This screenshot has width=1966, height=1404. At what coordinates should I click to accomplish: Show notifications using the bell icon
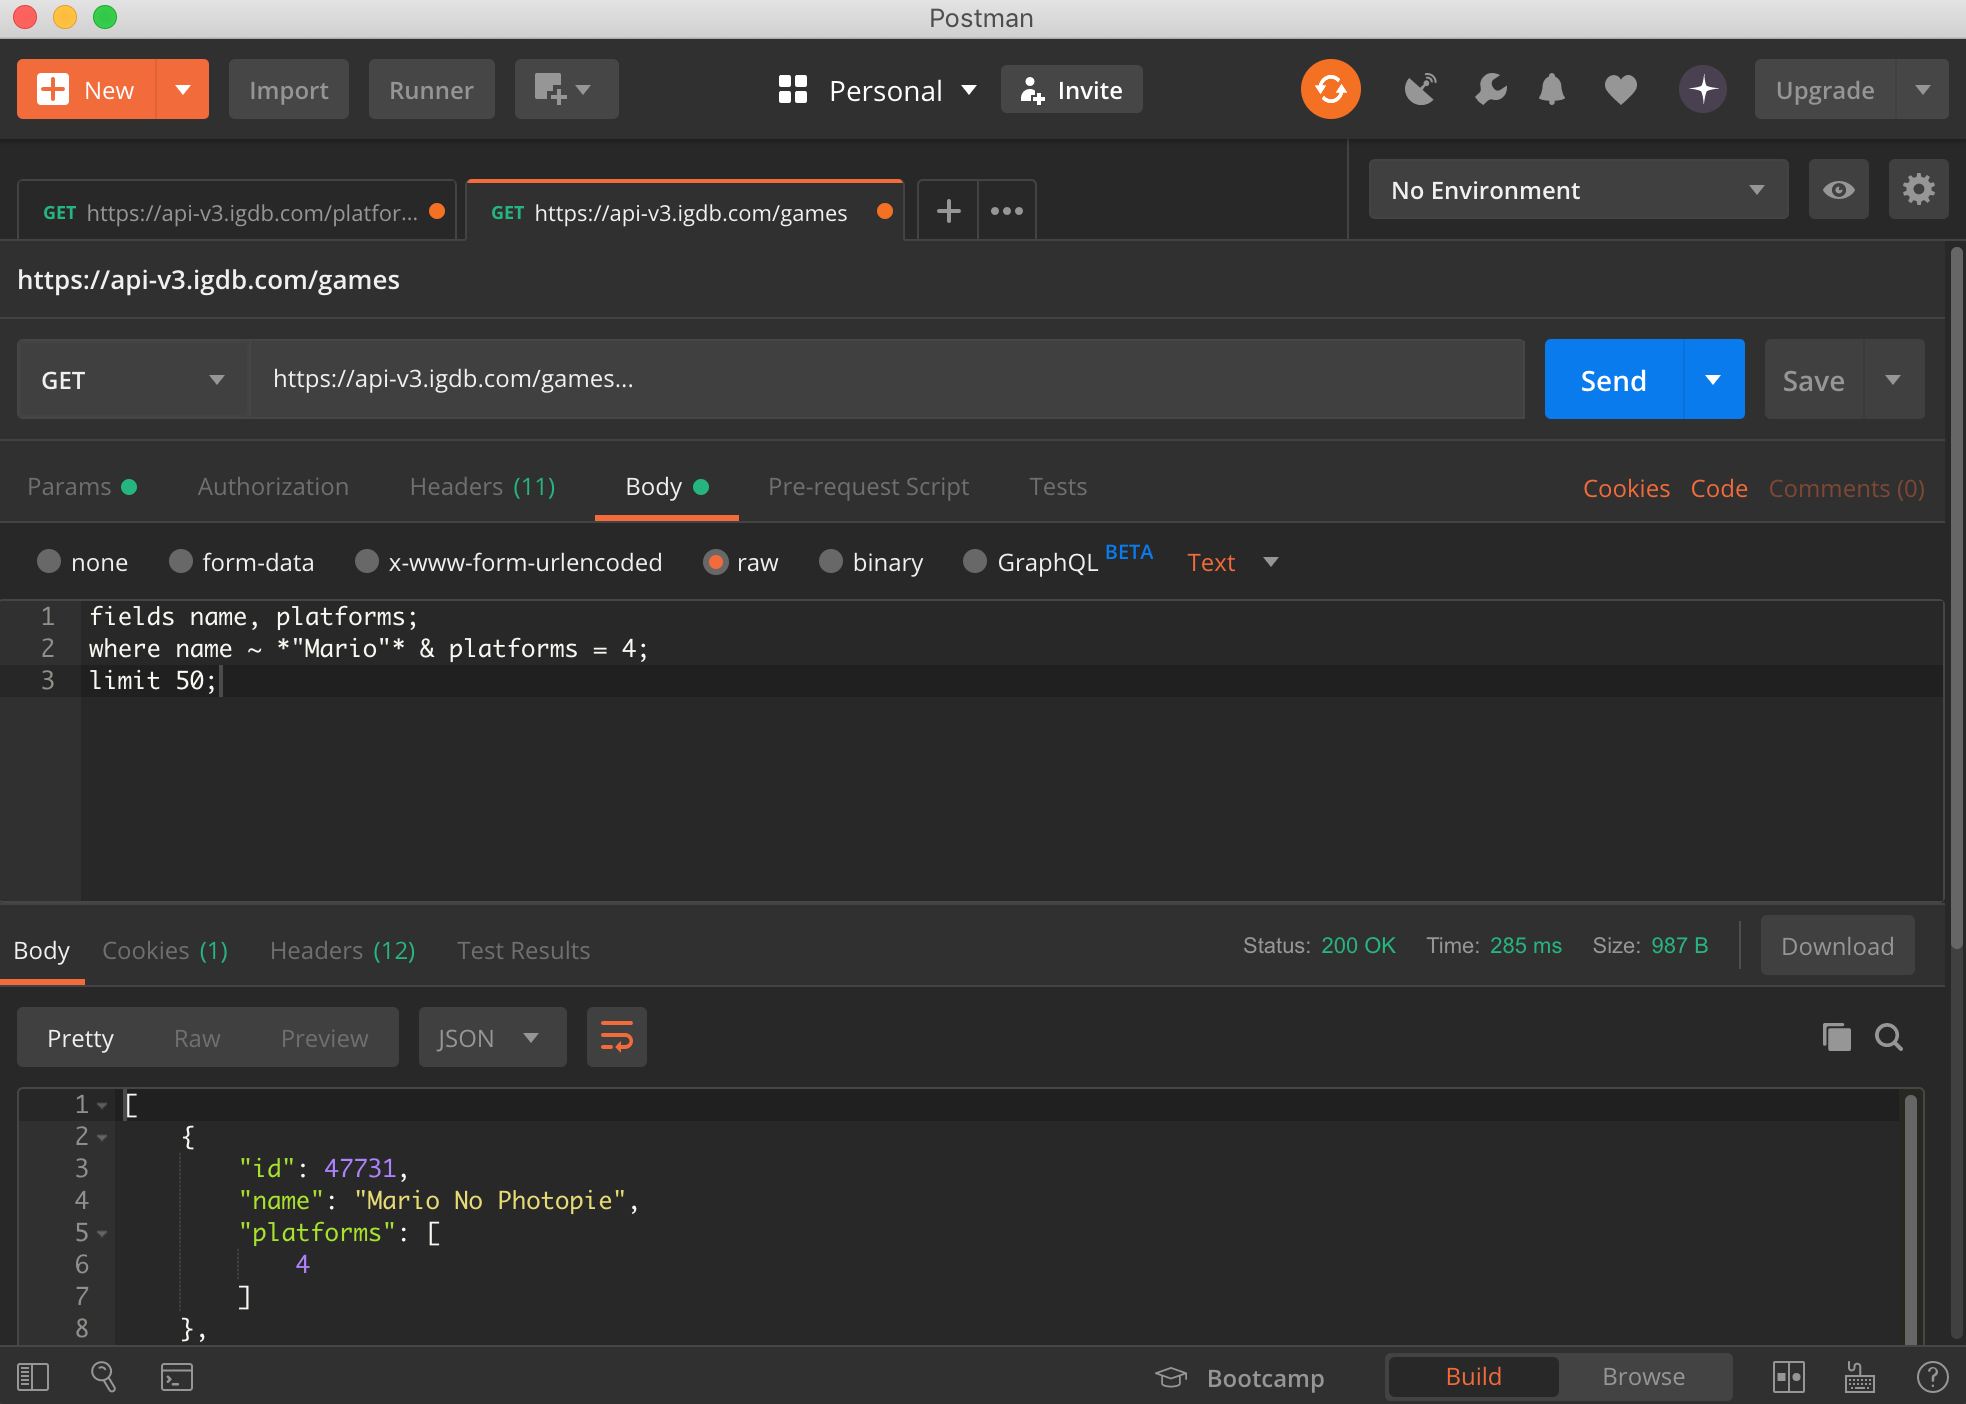(x=1551, y=90)
